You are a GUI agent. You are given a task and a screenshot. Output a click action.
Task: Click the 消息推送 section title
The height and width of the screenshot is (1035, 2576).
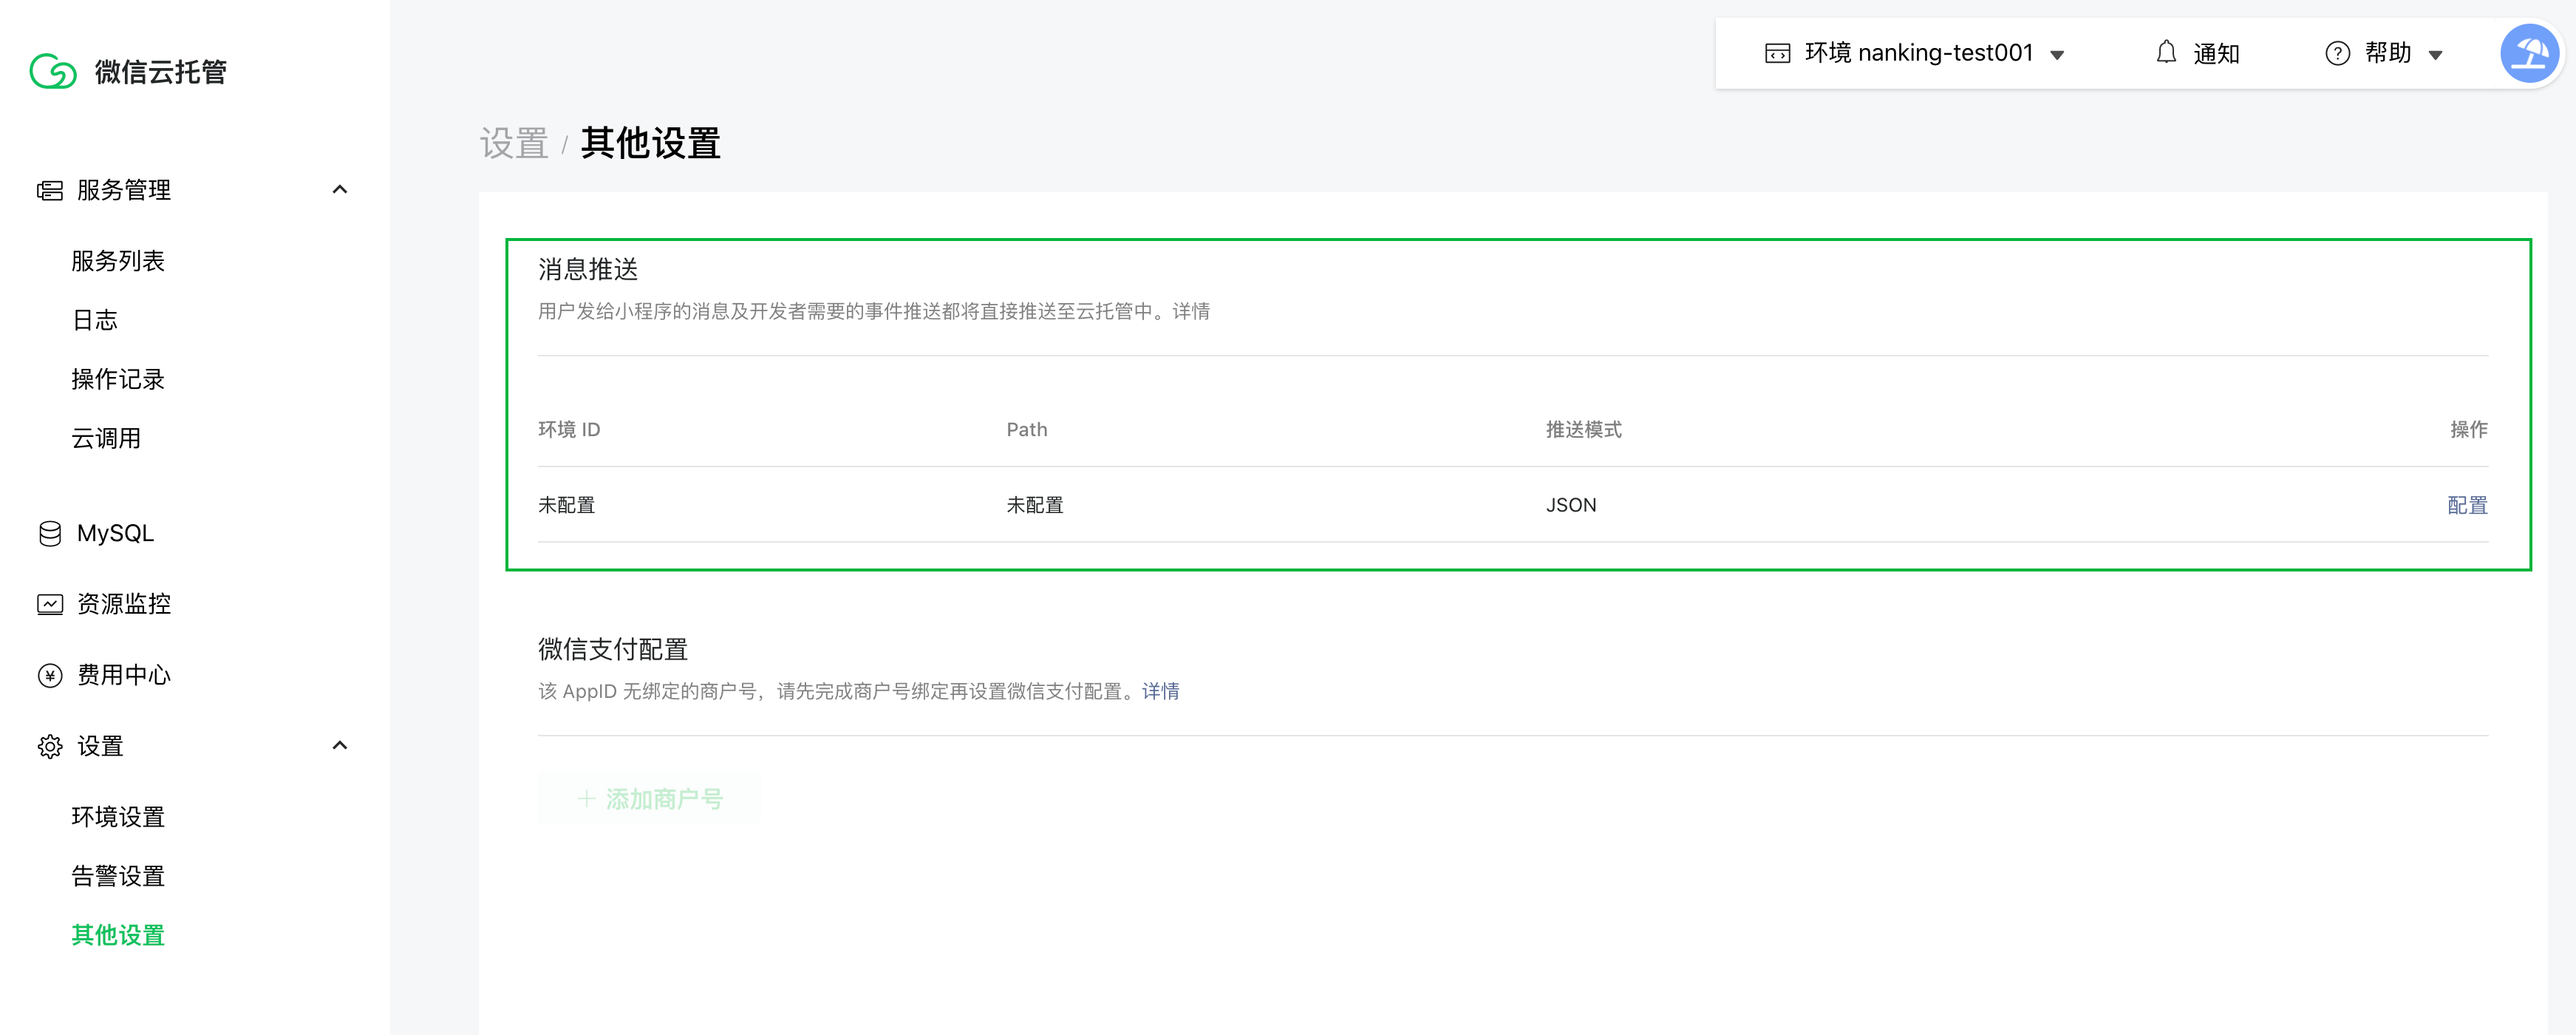588,269
